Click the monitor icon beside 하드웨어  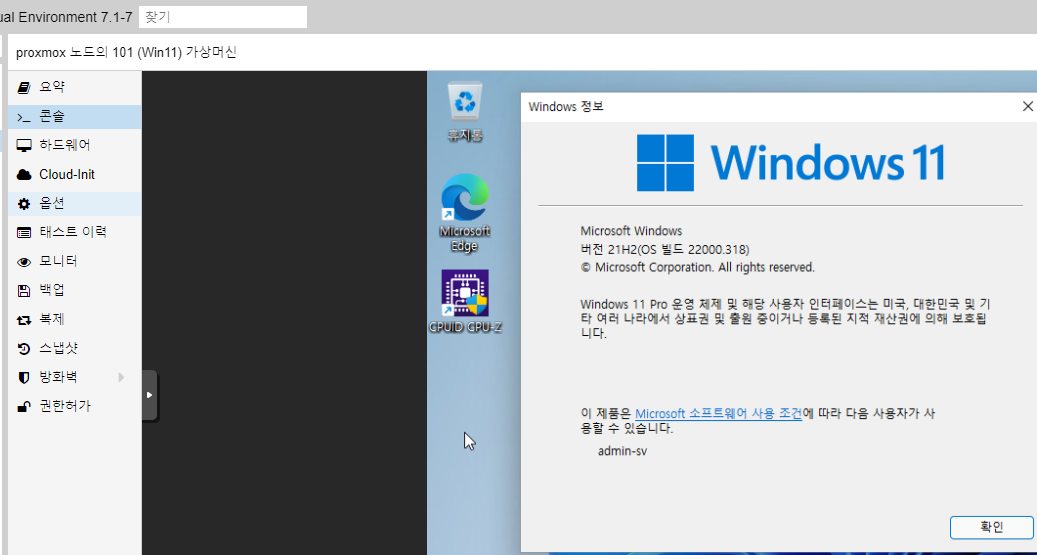pos(24,146)
